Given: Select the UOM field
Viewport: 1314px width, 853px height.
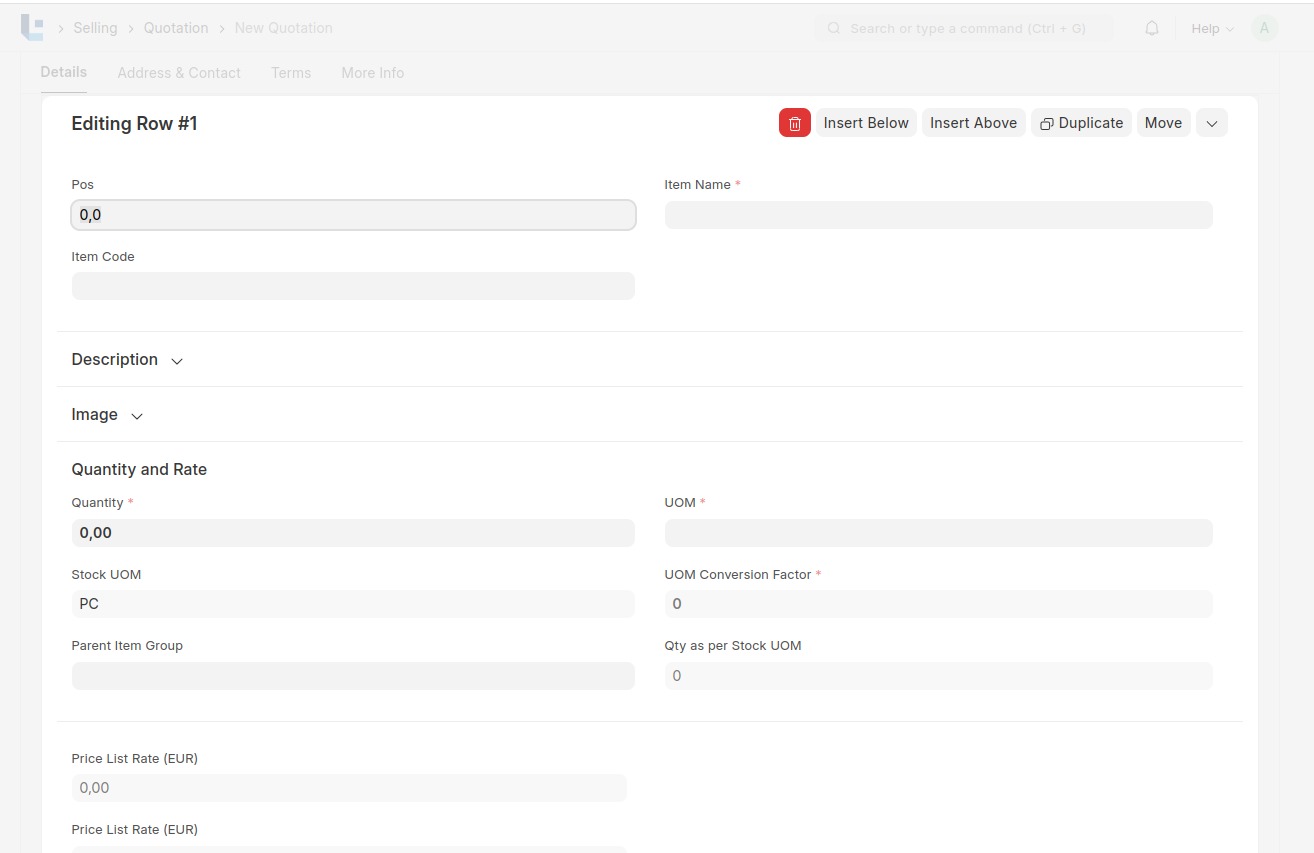Looking at the screenshot, I should point(938,533).
